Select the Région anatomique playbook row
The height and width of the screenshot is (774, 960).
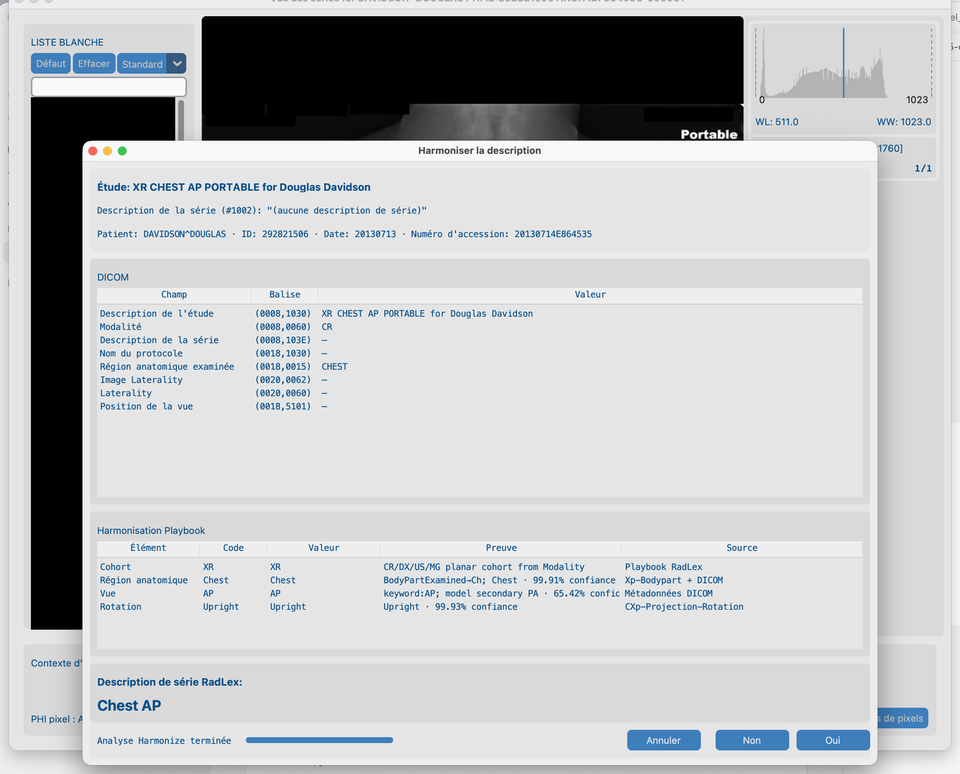[479, 580]
